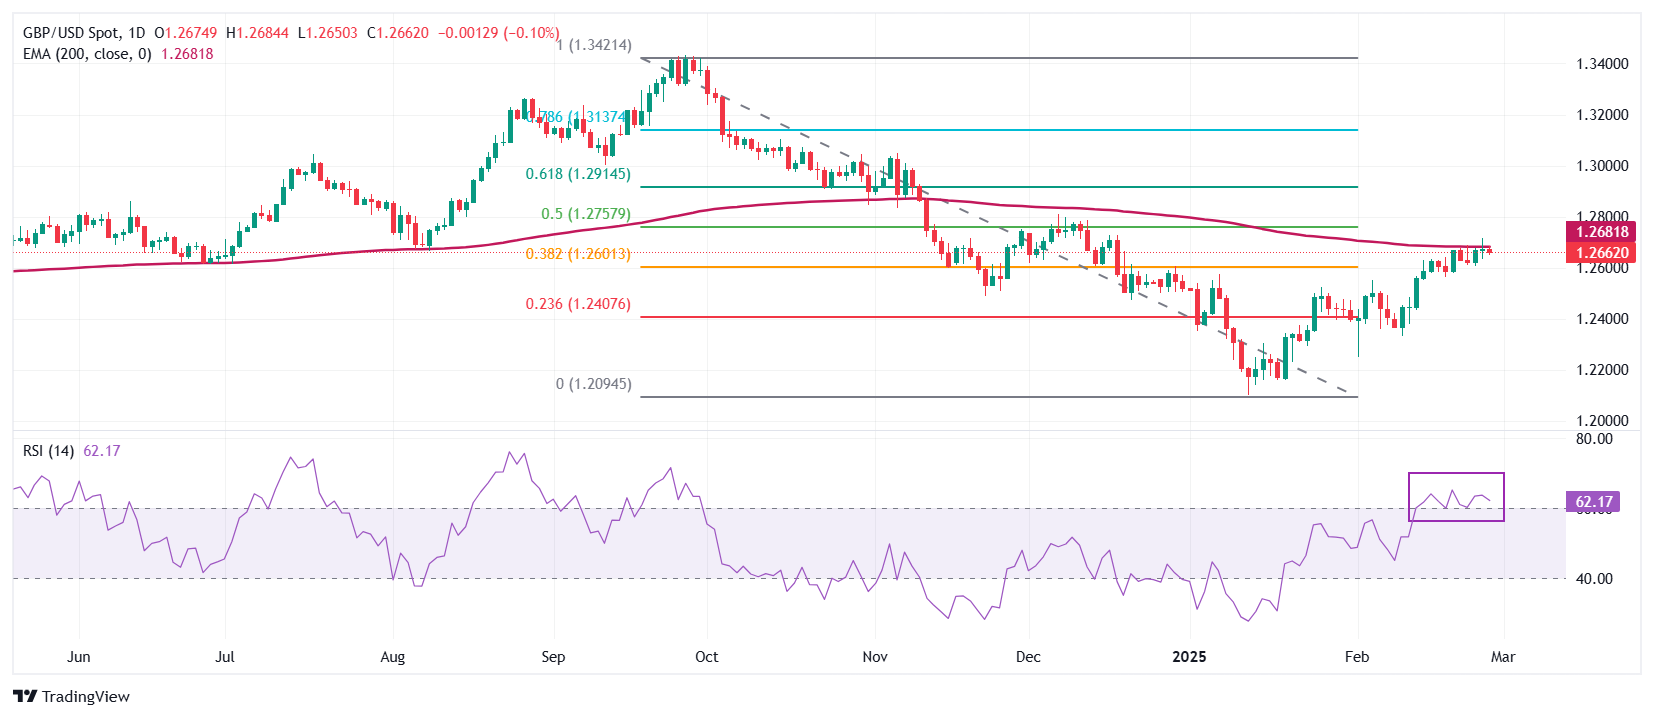Click the purple rectangle on the RSI pane
Image resolution: width=1654 pixels, height=718 pixels.
(1456, 474)
